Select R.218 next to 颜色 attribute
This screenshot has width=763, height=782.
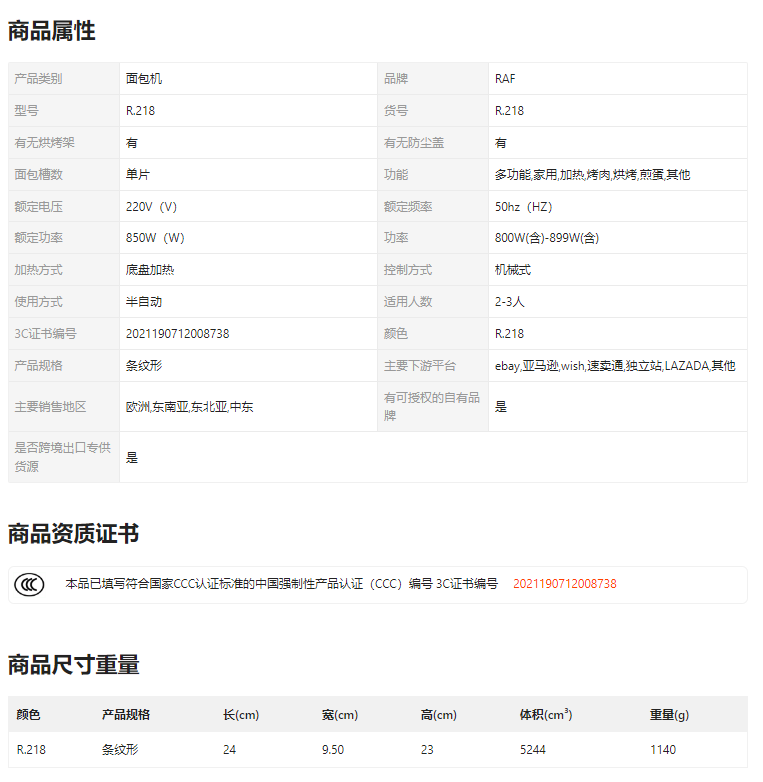pos(509,334)
